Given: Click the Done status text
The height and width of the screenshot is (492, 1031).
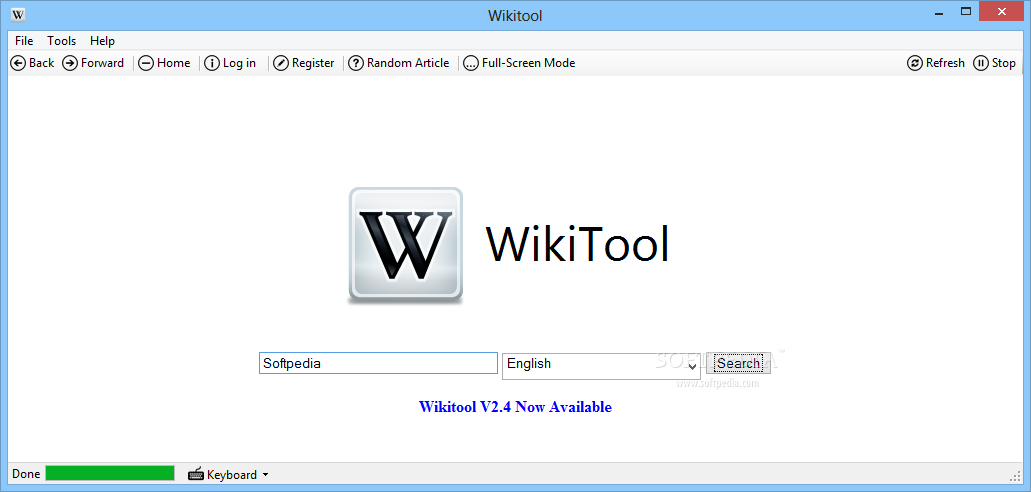Looking at the screenshot, I should coord(26,474).
